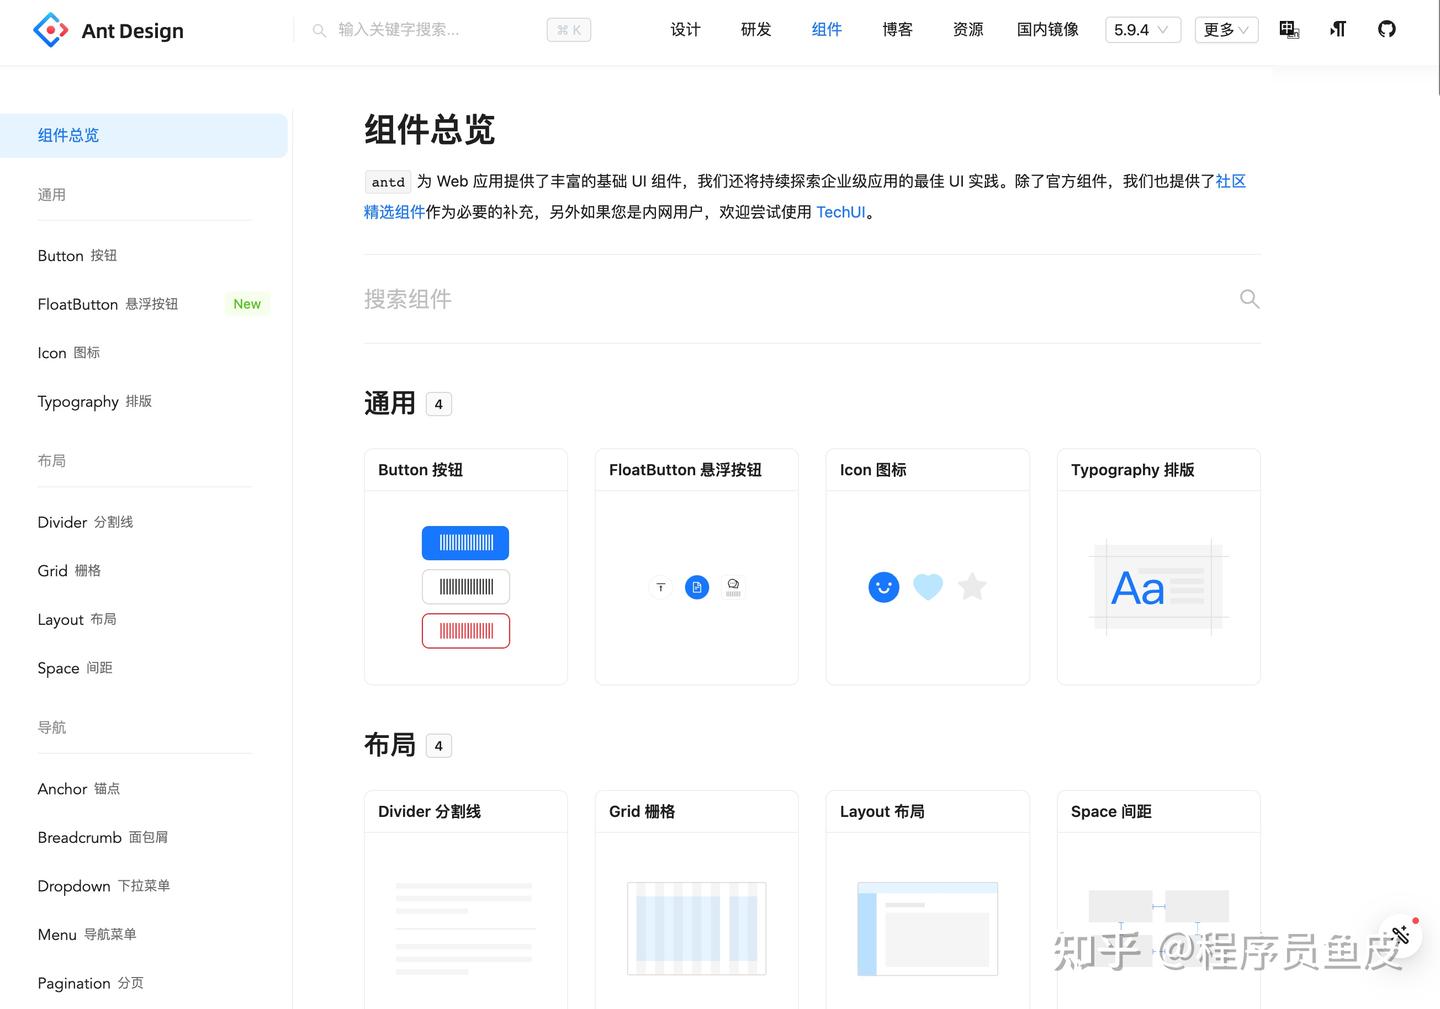Click the red danger button illustration
1440x1009 pixels.
pyautogui.click(x=466, y=631)
